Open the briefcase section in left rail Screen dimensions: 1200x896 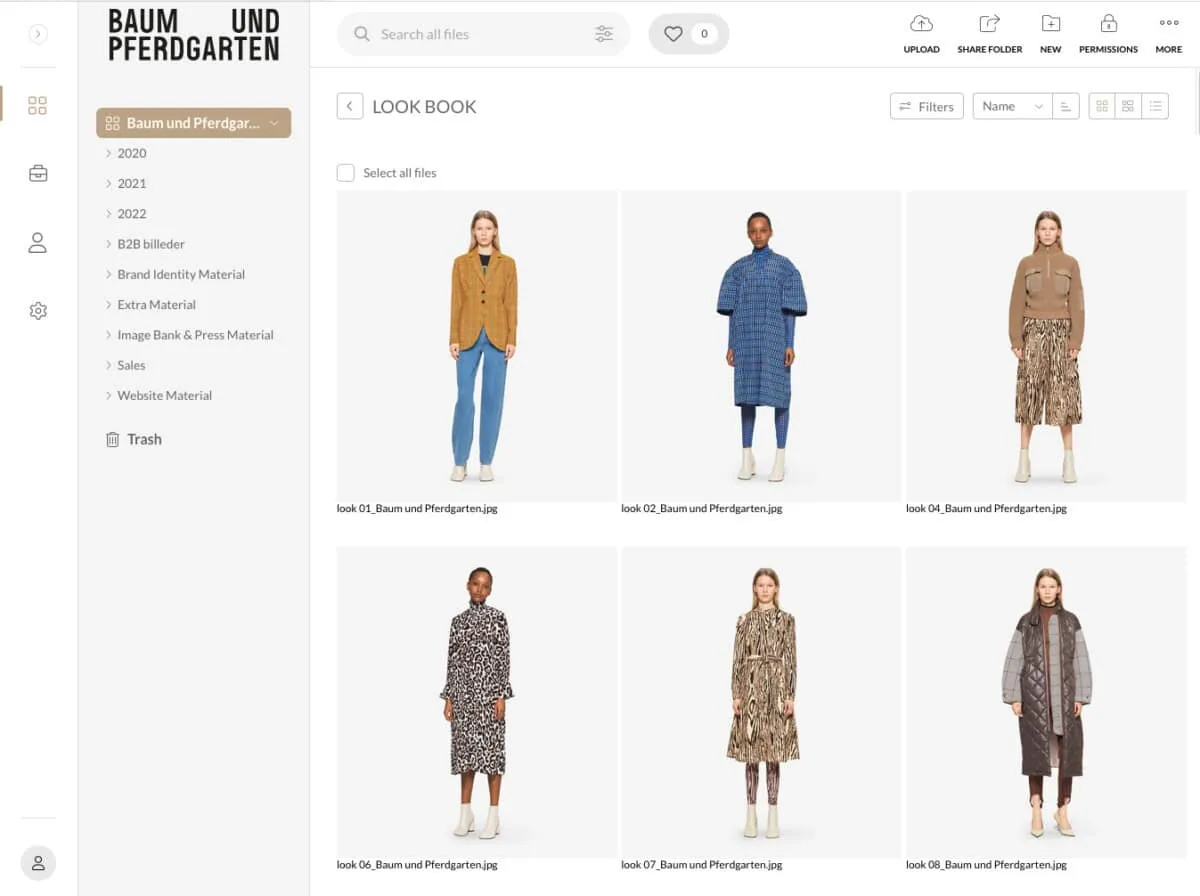pos(37,173)
